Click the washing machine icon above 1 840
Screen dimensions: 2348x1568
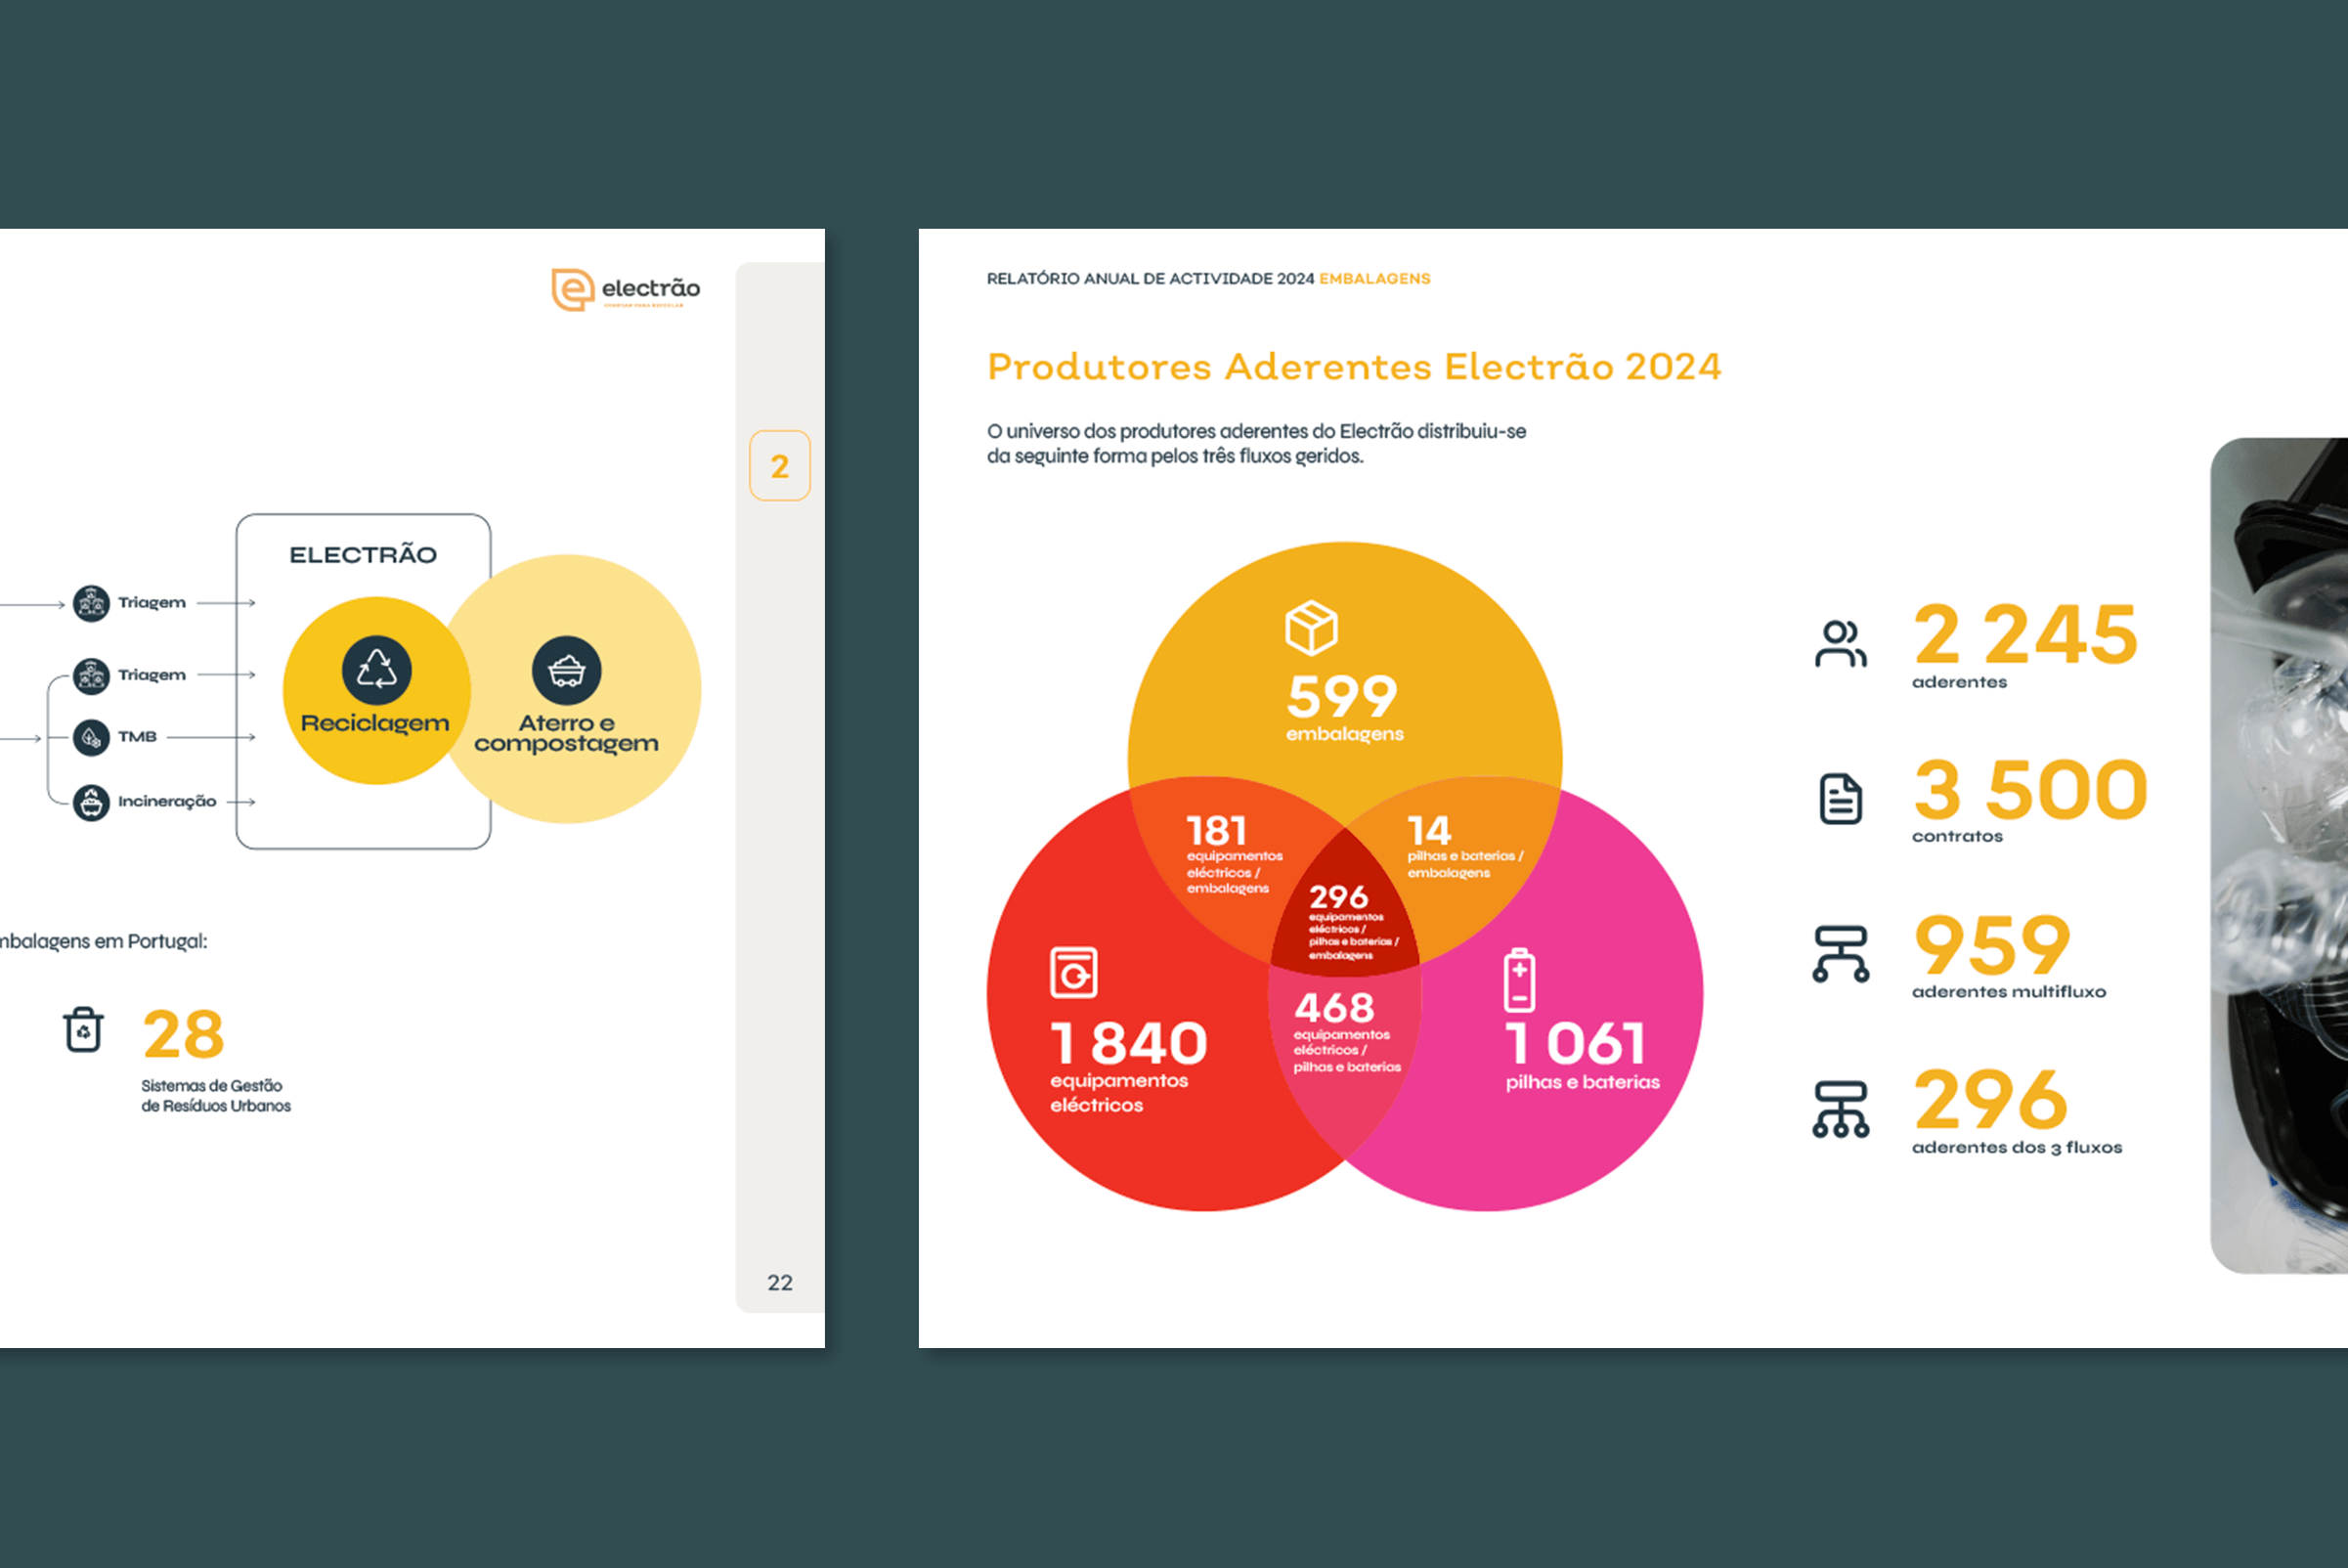coord(1074,973)
